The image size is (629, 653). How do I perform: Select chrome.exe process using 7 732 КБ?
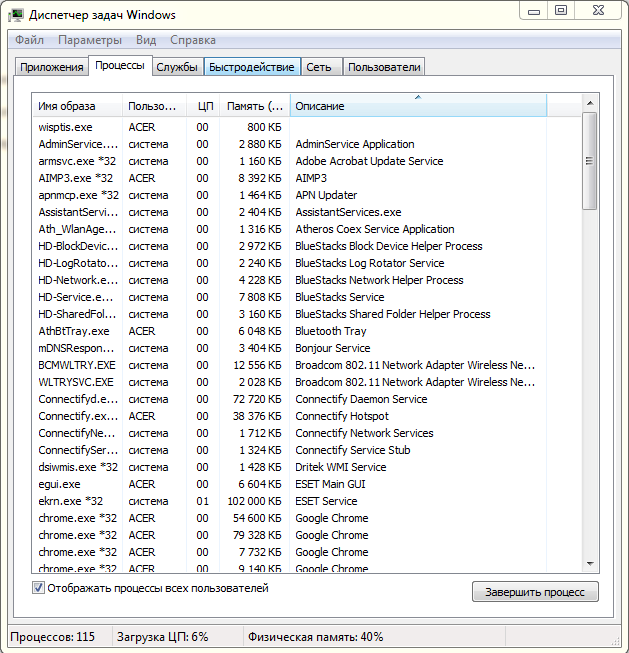point(289,552)
